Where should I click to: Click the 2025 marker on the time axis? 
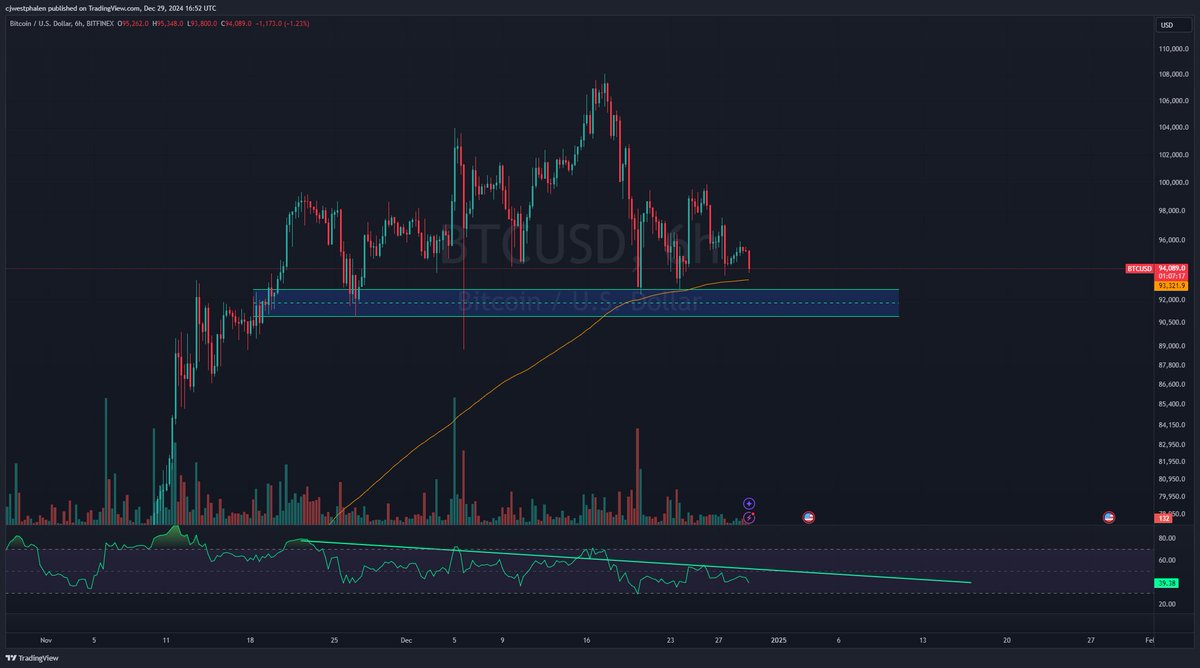780,639
